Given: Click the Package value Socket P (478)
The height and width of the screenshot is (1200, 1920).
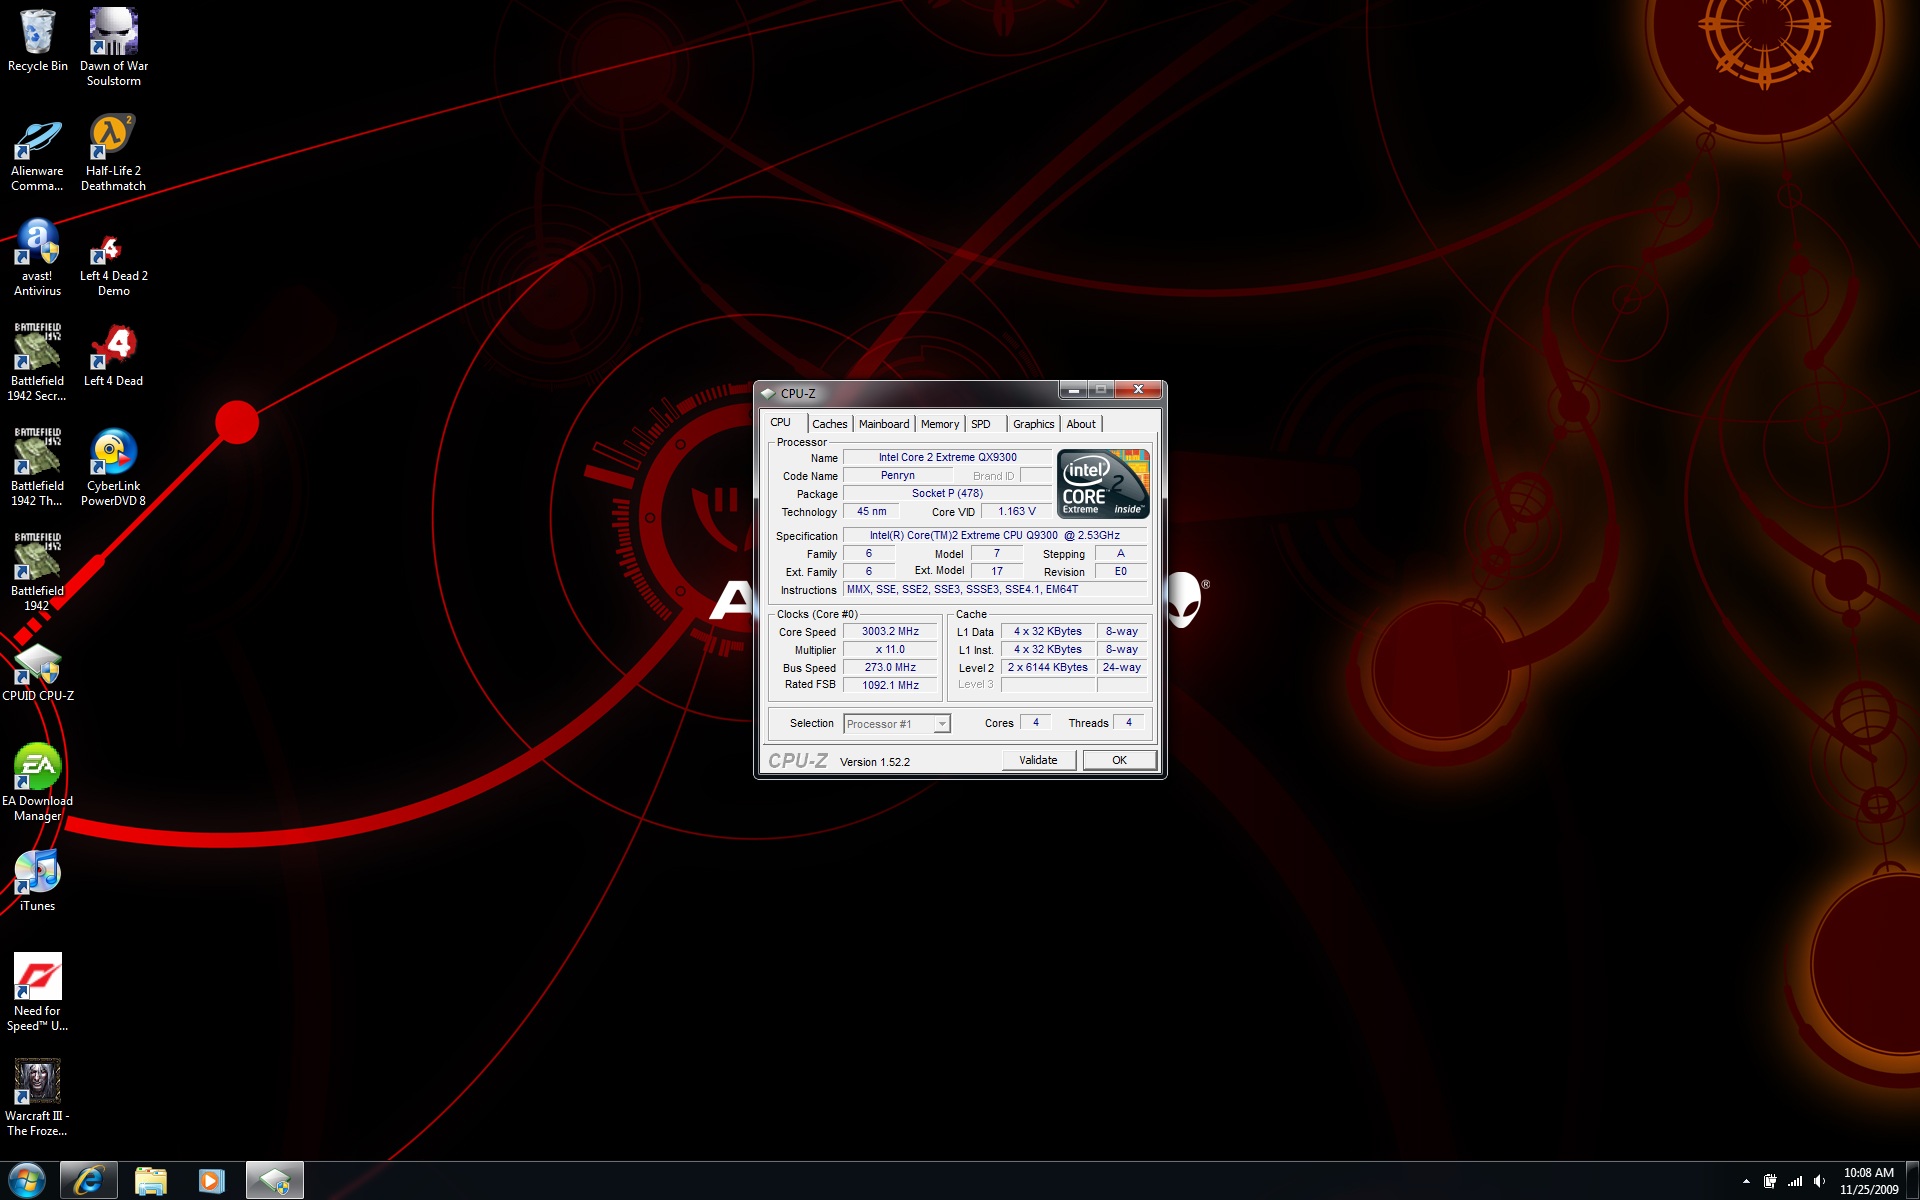Looking at the screenshot, I should [x=948, y=494].
